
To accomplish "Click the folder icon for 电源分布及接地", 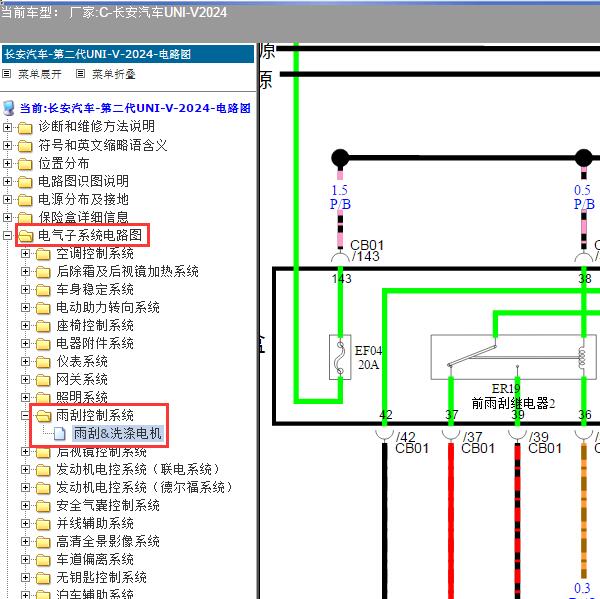I will tap(25, 200).
